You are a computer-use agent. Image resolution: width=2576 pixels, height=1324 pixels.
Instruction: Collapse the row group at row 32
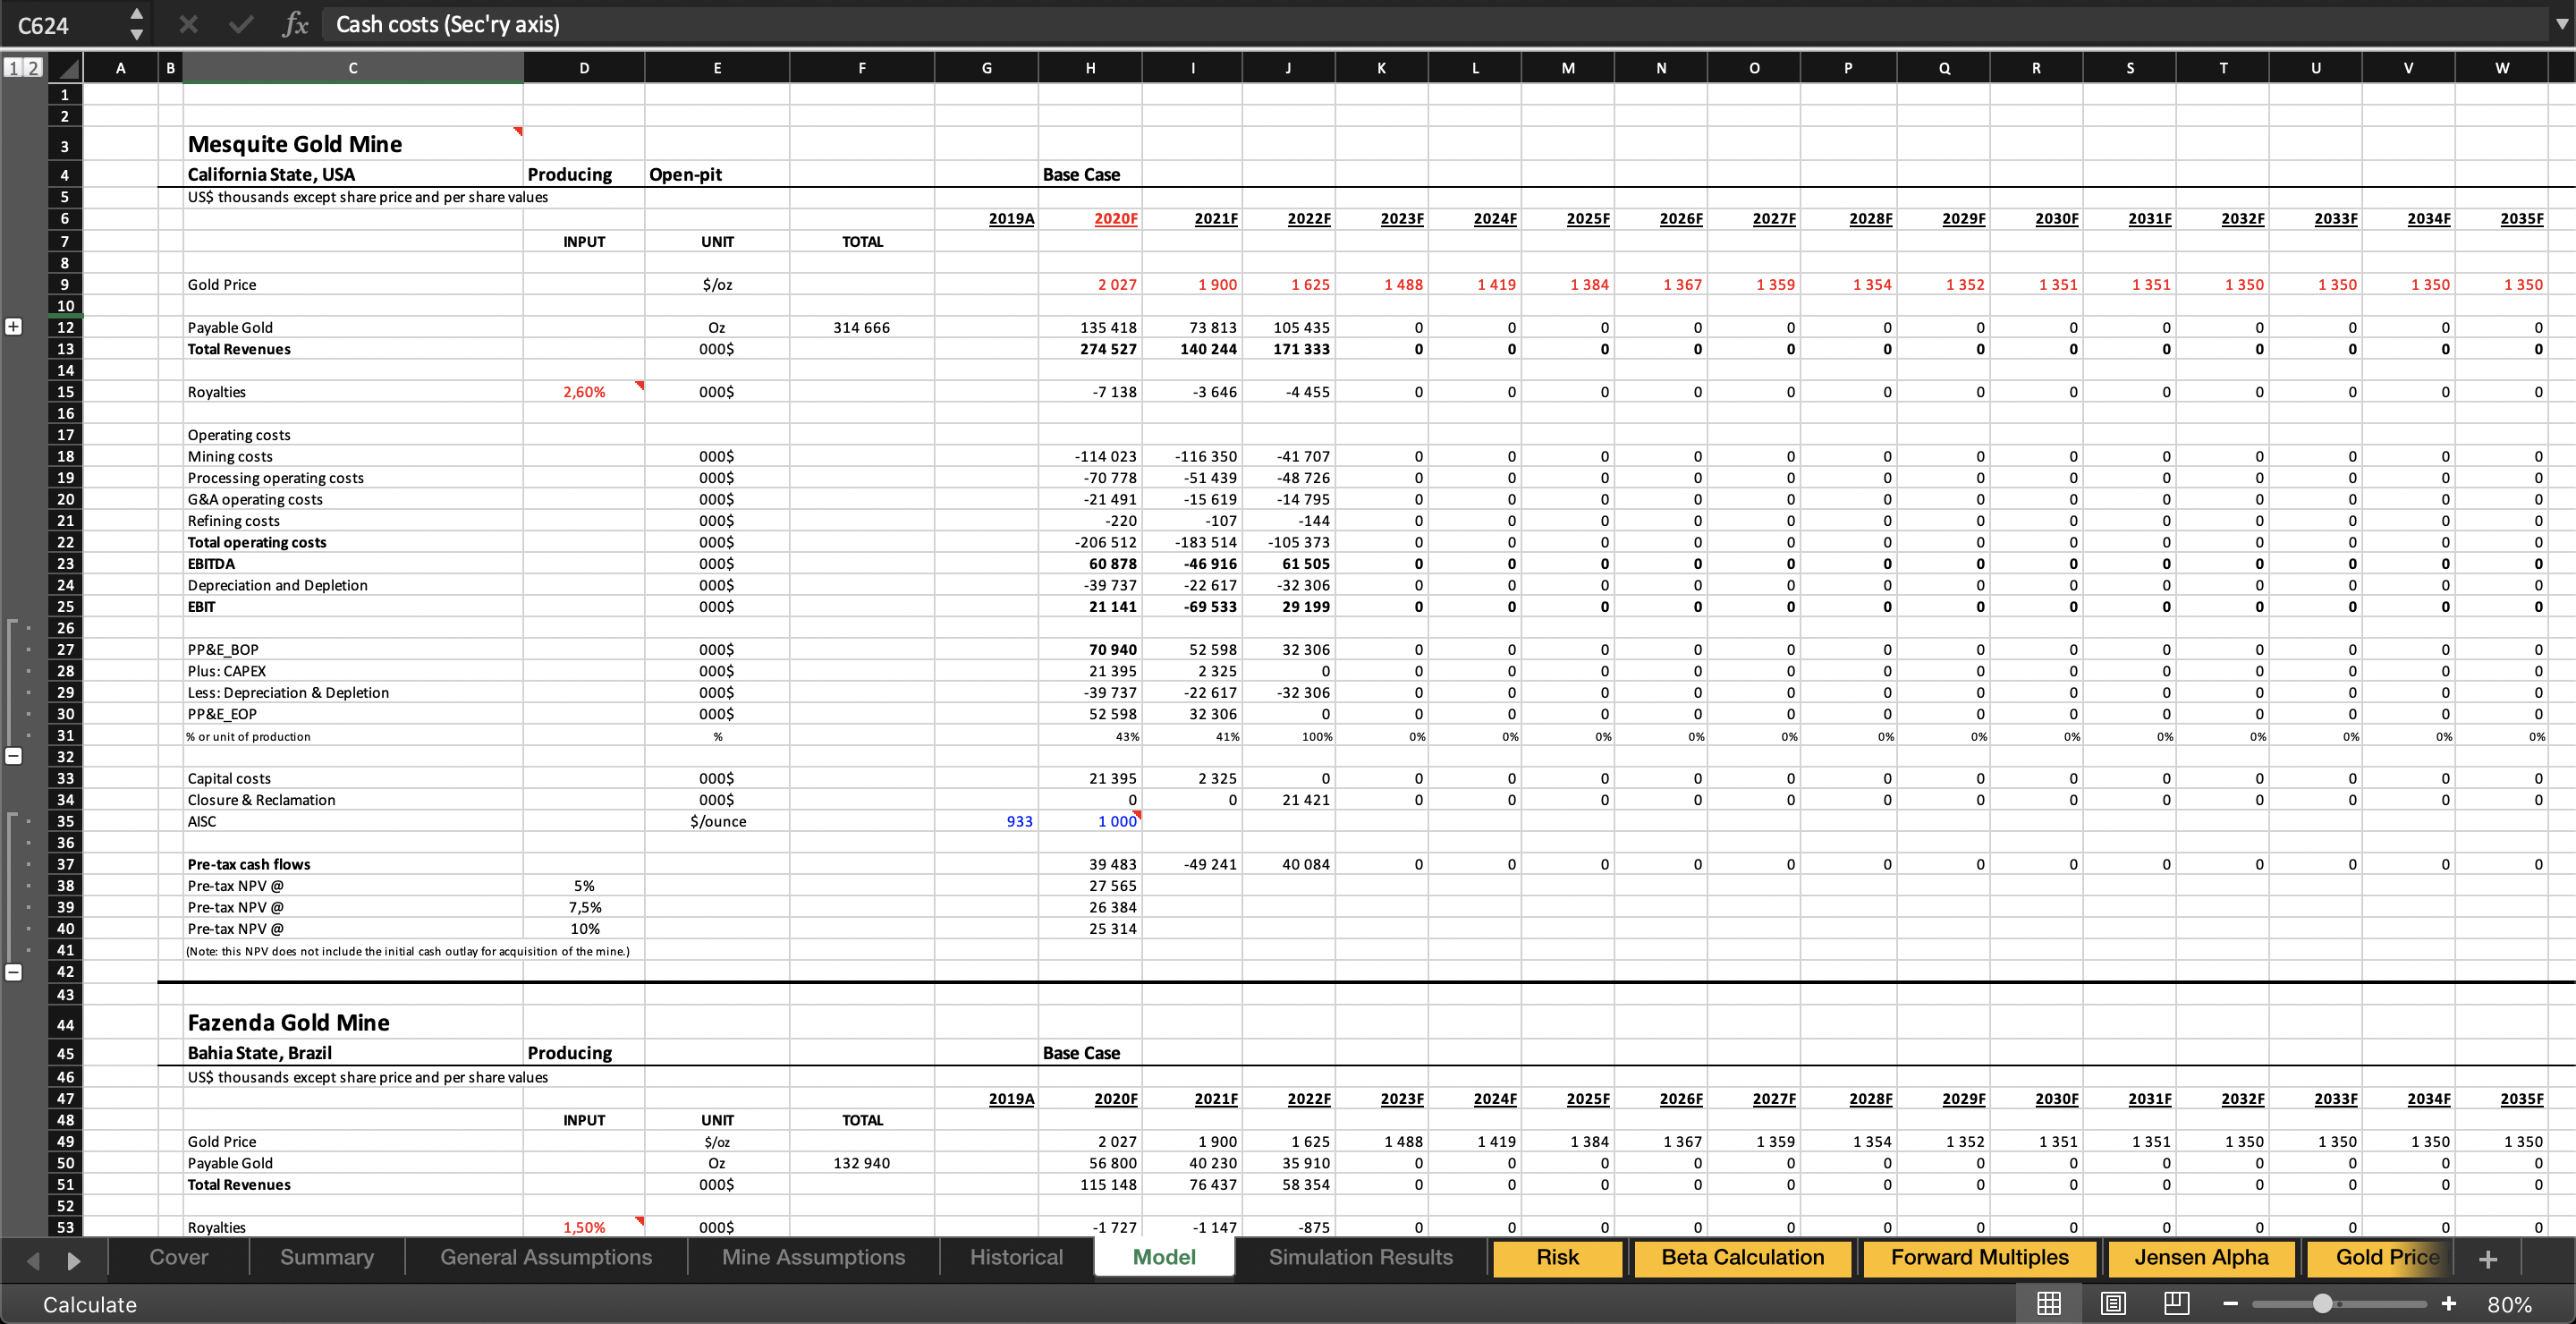pos(14,756)
